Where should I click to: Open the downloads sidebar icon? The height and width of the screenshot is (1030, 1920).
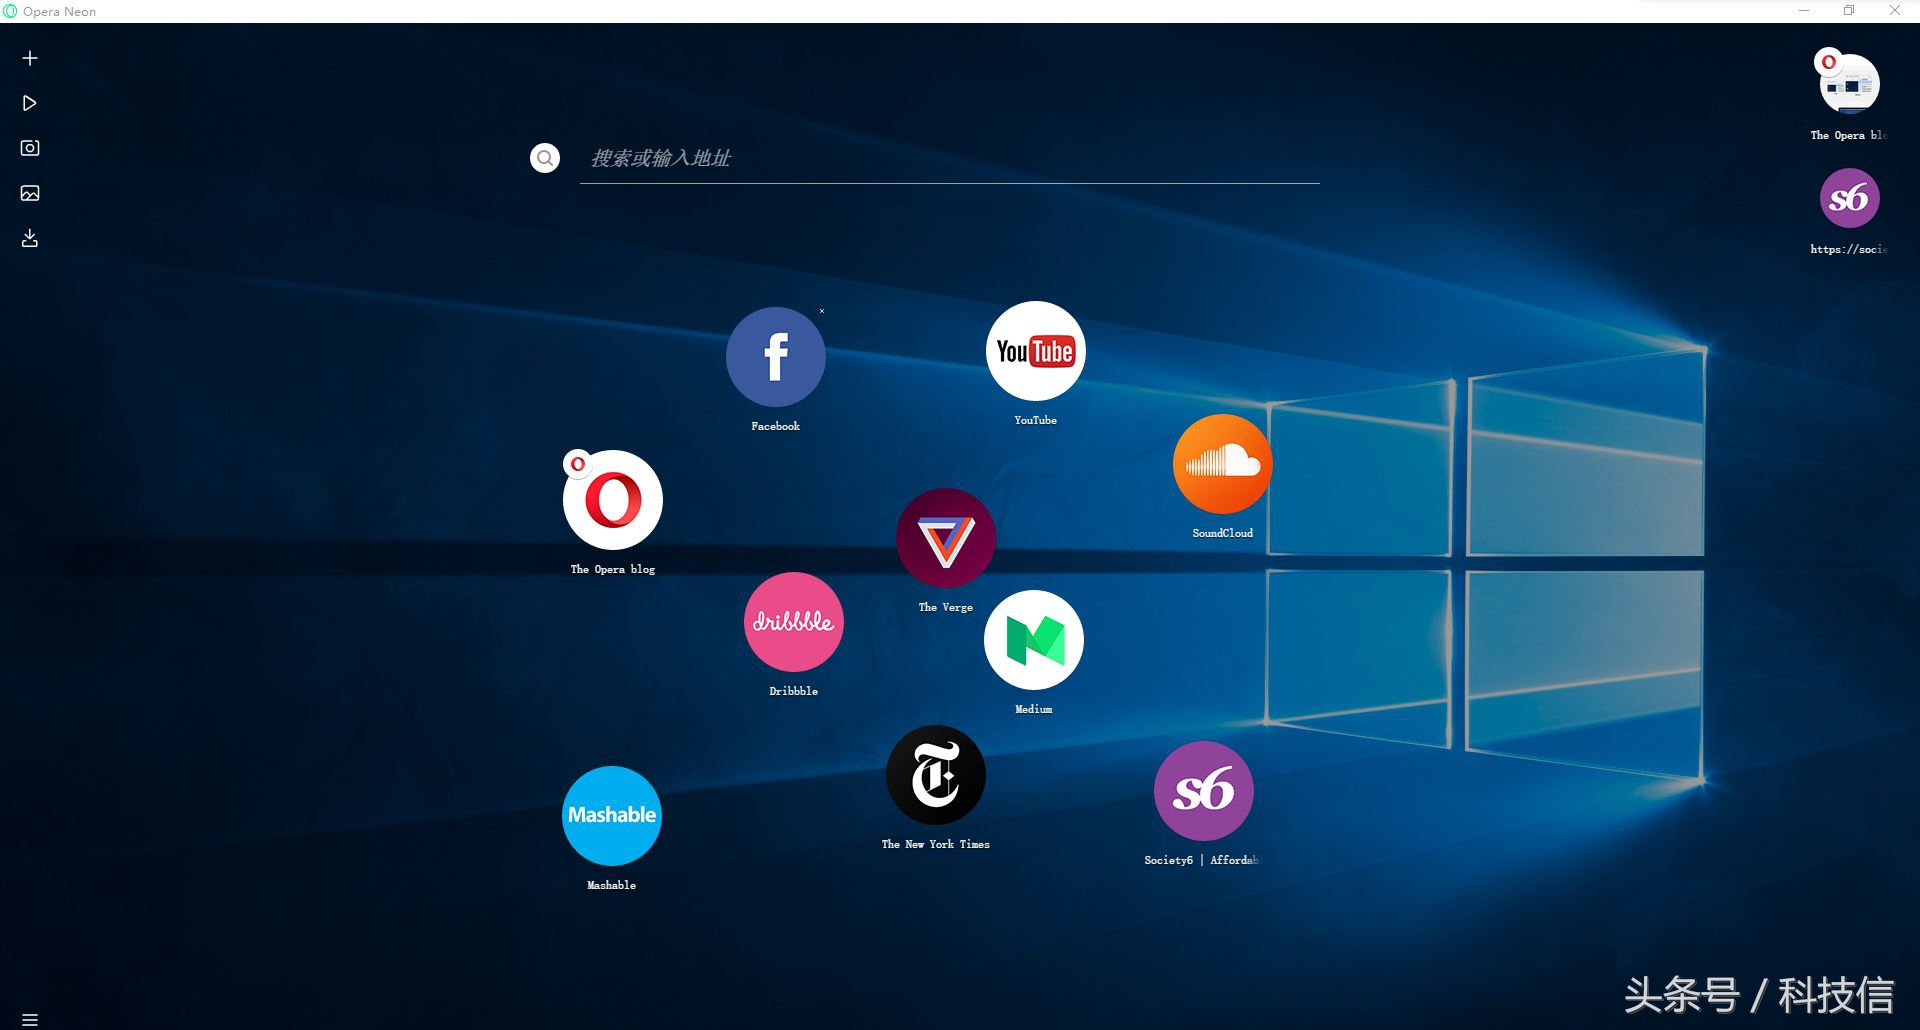(30, 238)
